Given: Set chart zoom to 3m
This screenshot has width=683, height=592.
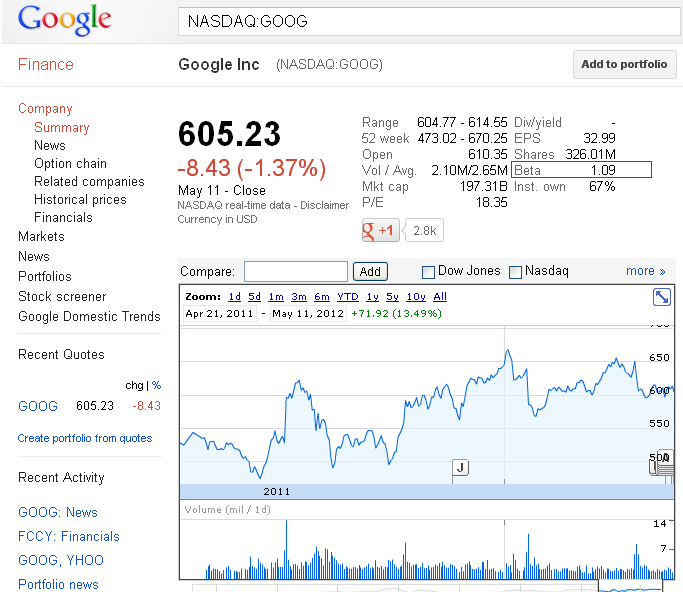Looking at the screenshot, I should [x=299, y=297].
